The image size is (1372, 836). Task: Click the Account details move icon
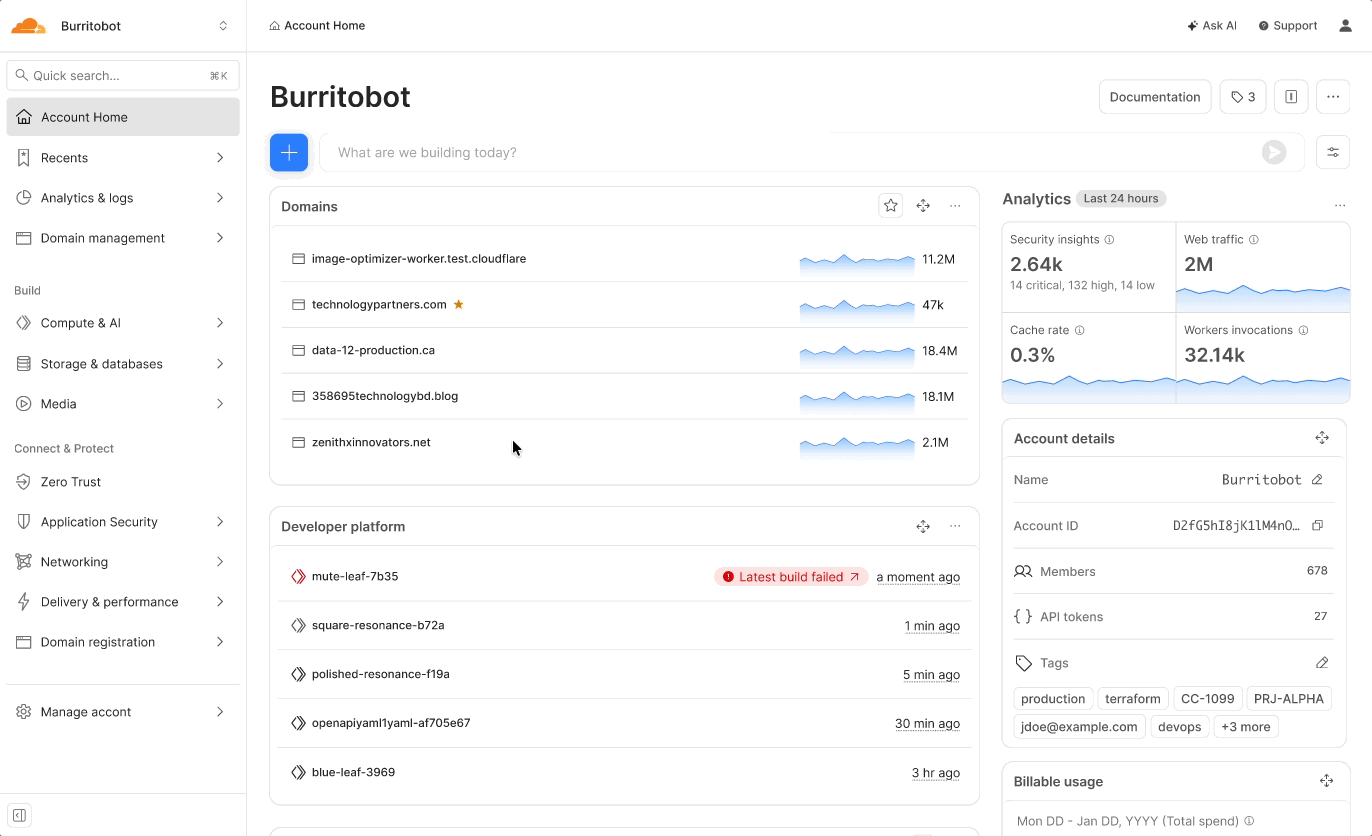click(x=1322, y=438)
